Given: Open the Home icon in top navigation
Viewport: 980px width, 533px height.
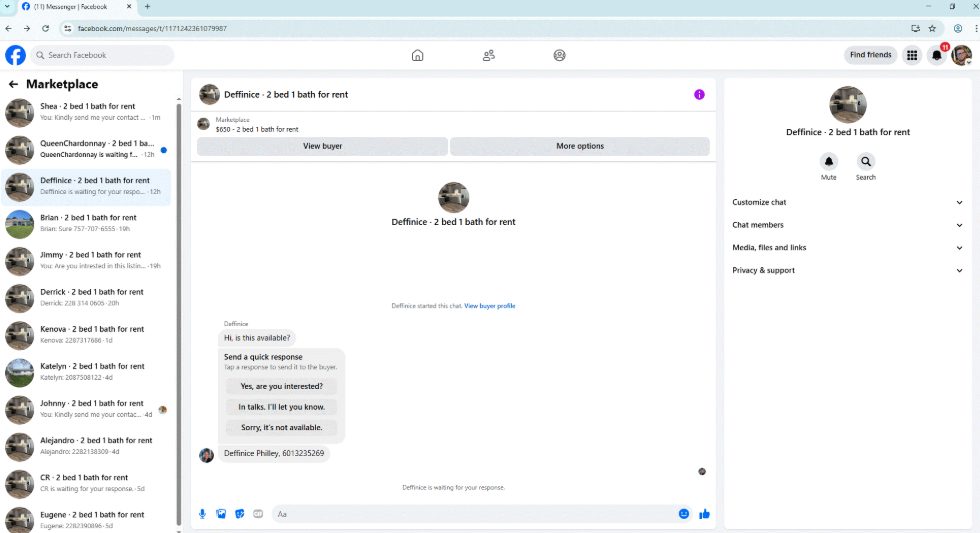Looking at the screenshot, I should (x=418, y=55).
